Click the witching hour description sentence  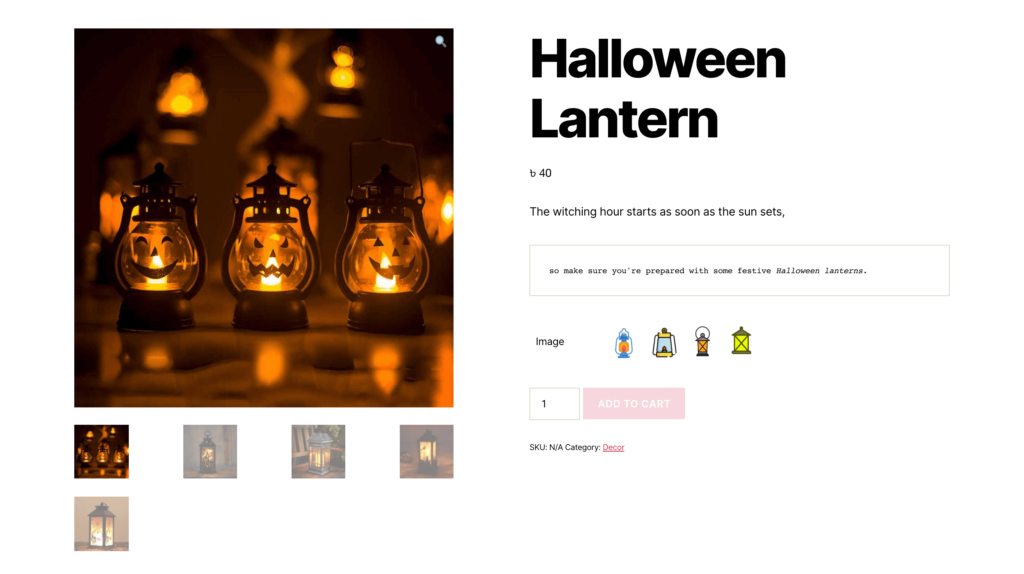pos(657,212)
